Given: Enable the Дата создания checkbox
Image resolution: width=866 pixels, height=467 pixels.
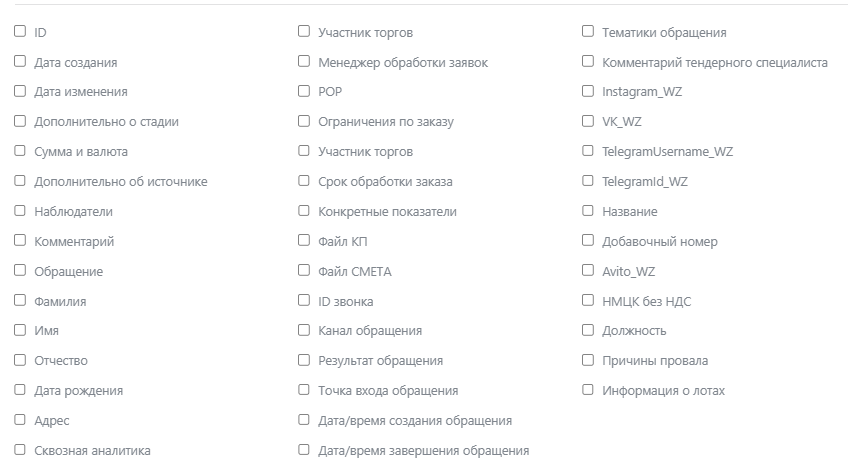Looking at the screenshot, I should [20, 62].
